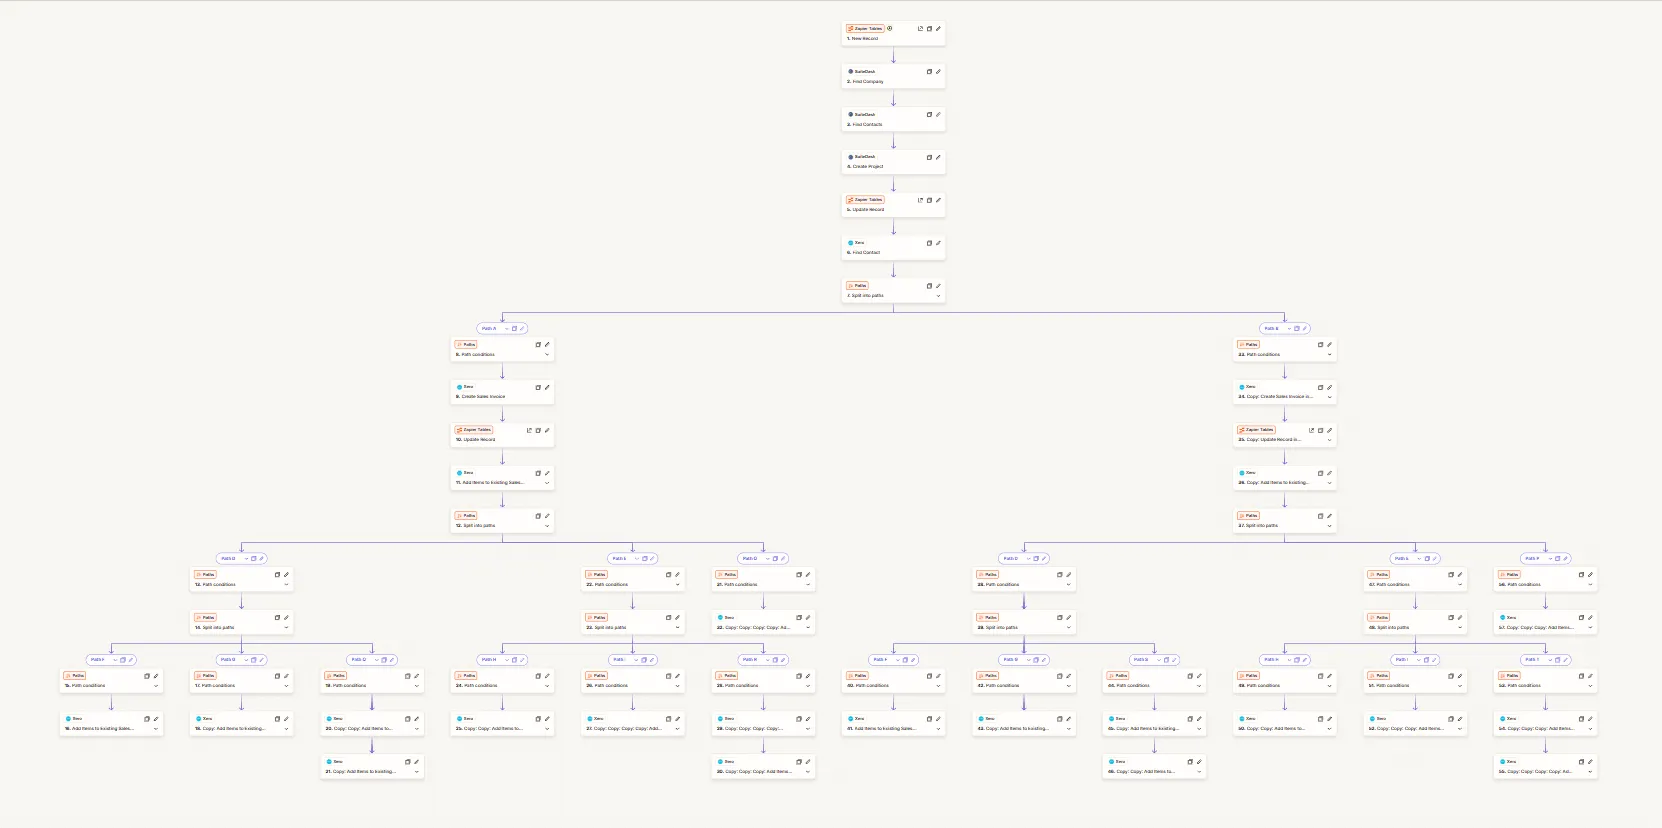Select step 37 Split into paths card
Screen dimensions: 1662x828
[x=1285, y=521]
